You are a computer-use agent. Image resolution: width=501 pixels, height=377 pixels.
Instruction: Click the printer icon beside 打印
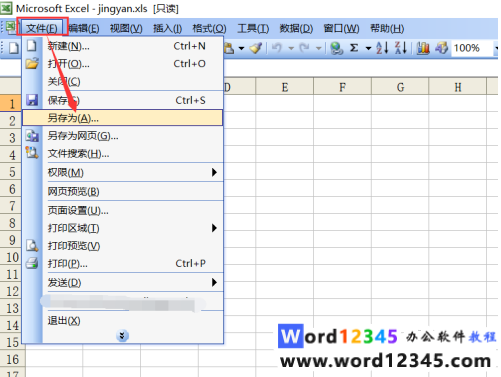[32, 263]
